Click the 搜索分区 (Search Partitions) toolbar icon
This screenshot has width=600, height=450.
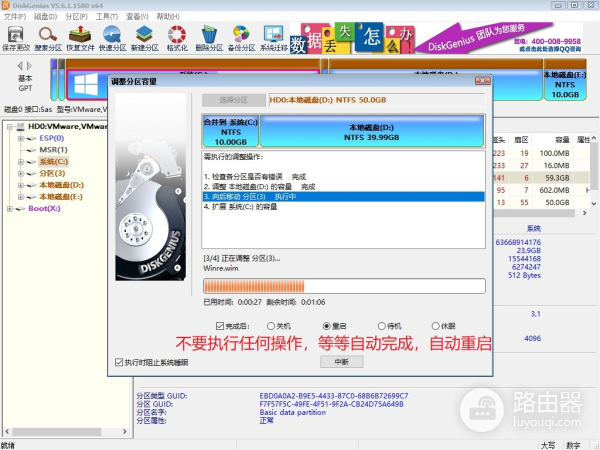48,38
